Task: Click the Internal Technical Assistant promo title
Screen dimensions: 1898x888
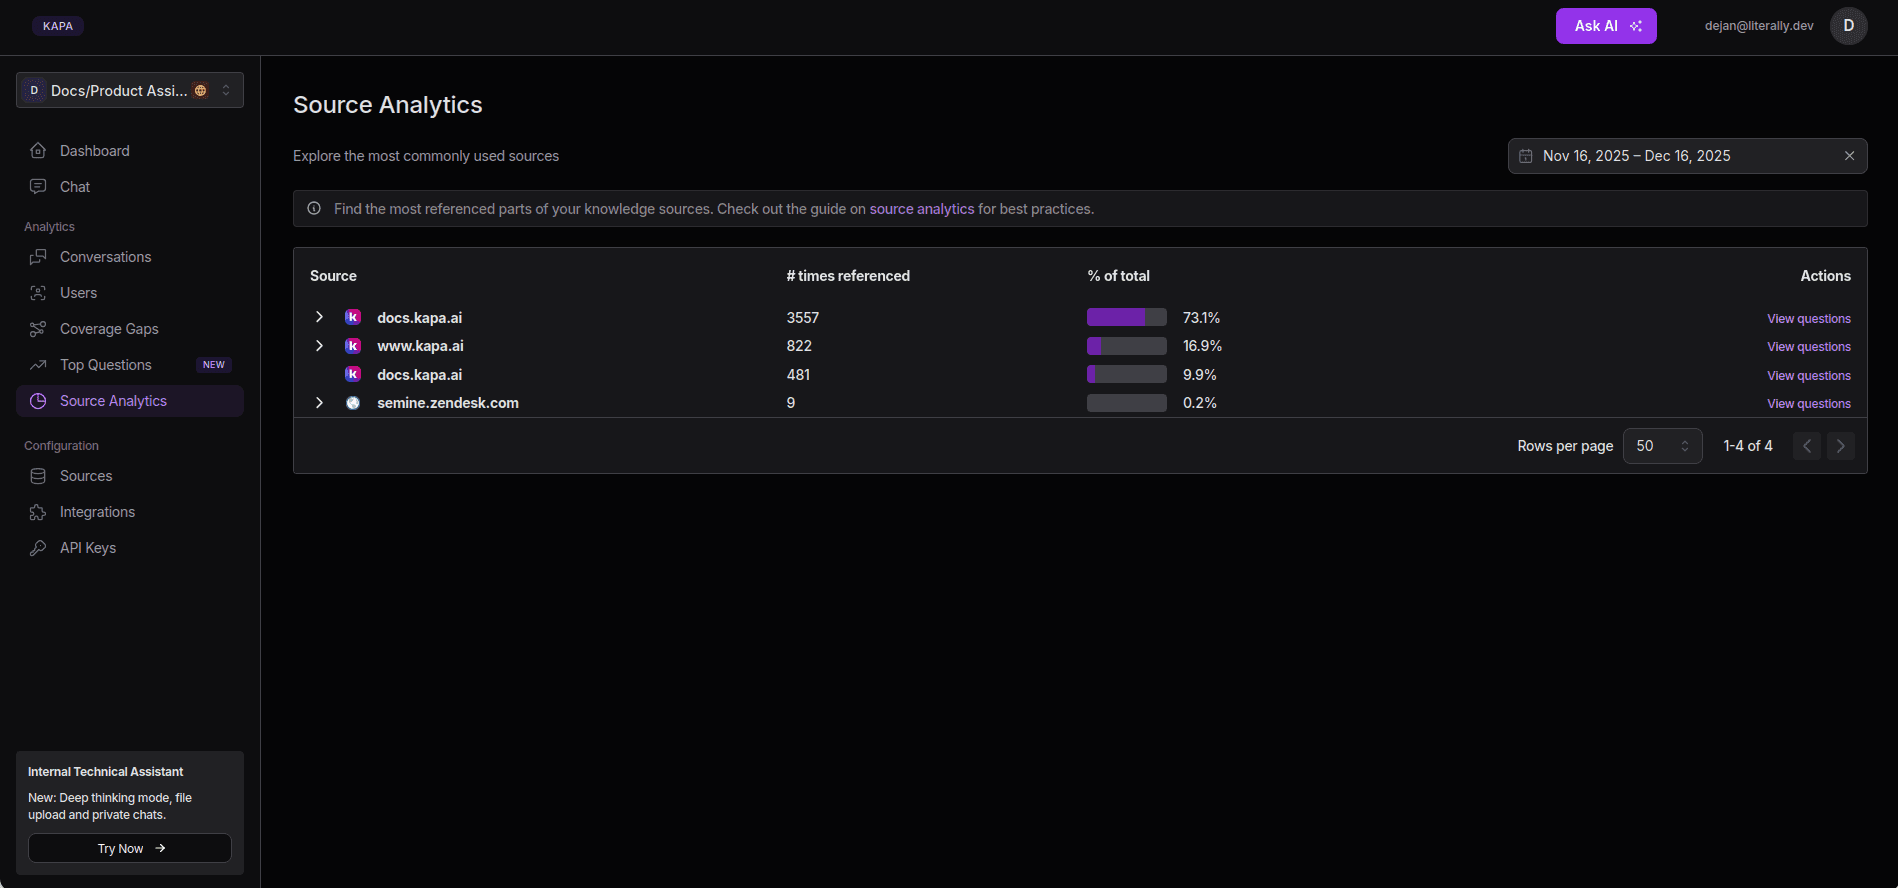Action: pos(105,772)
